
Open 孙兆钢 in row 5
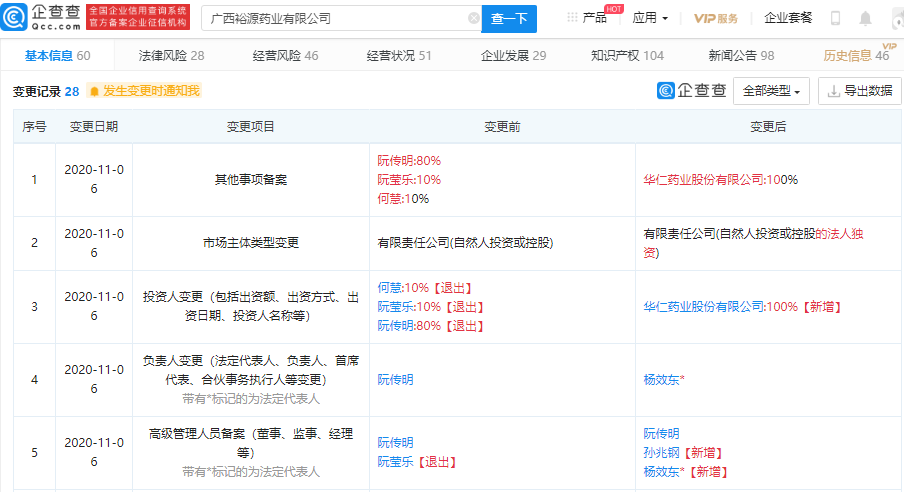click(661, 452)
